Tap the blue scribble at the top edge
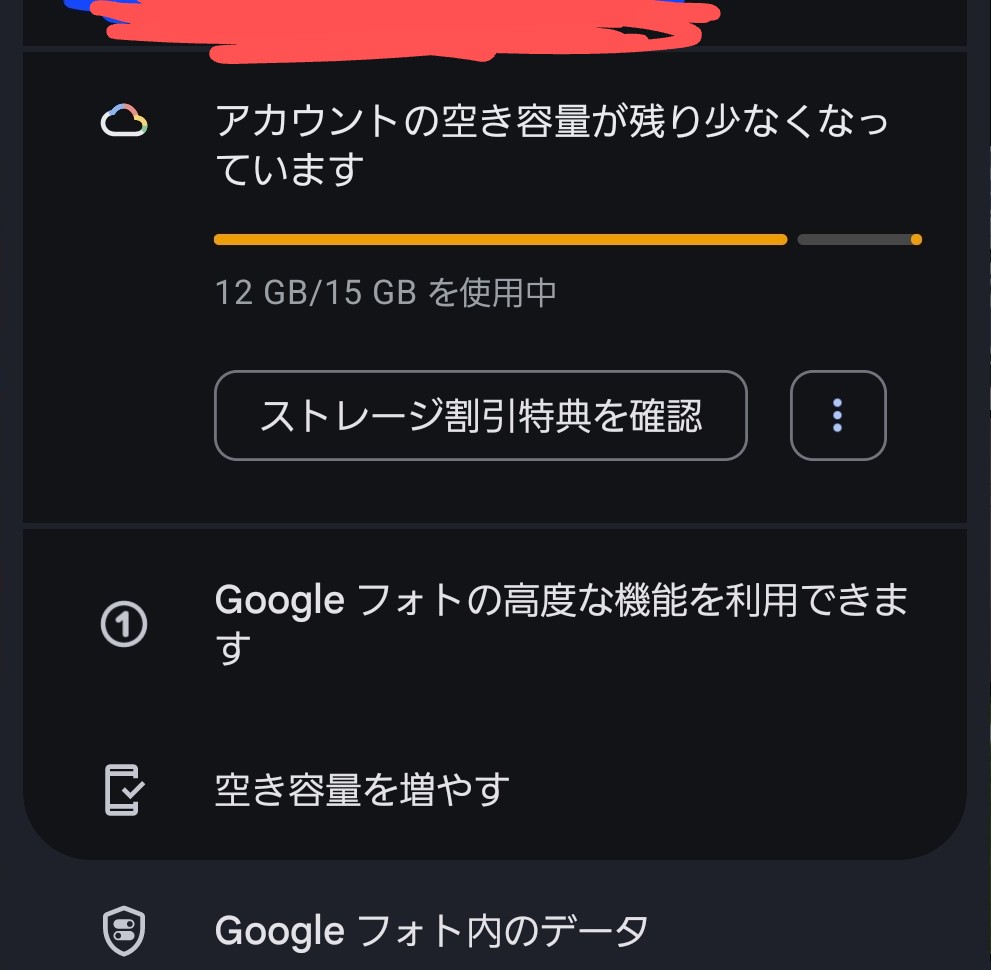This screenshot has height=970, width=991. (79, 6)
